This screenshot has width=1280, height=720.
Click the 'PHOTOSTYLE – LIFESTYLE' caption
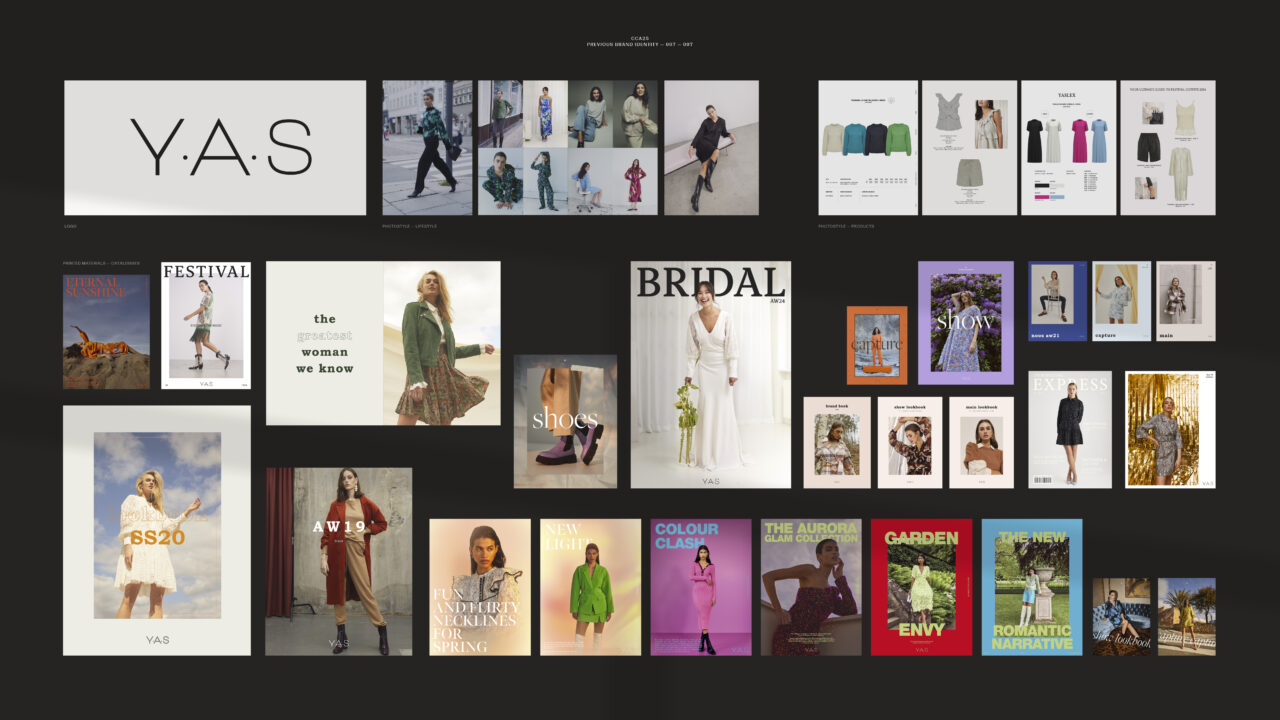point(409,226)
